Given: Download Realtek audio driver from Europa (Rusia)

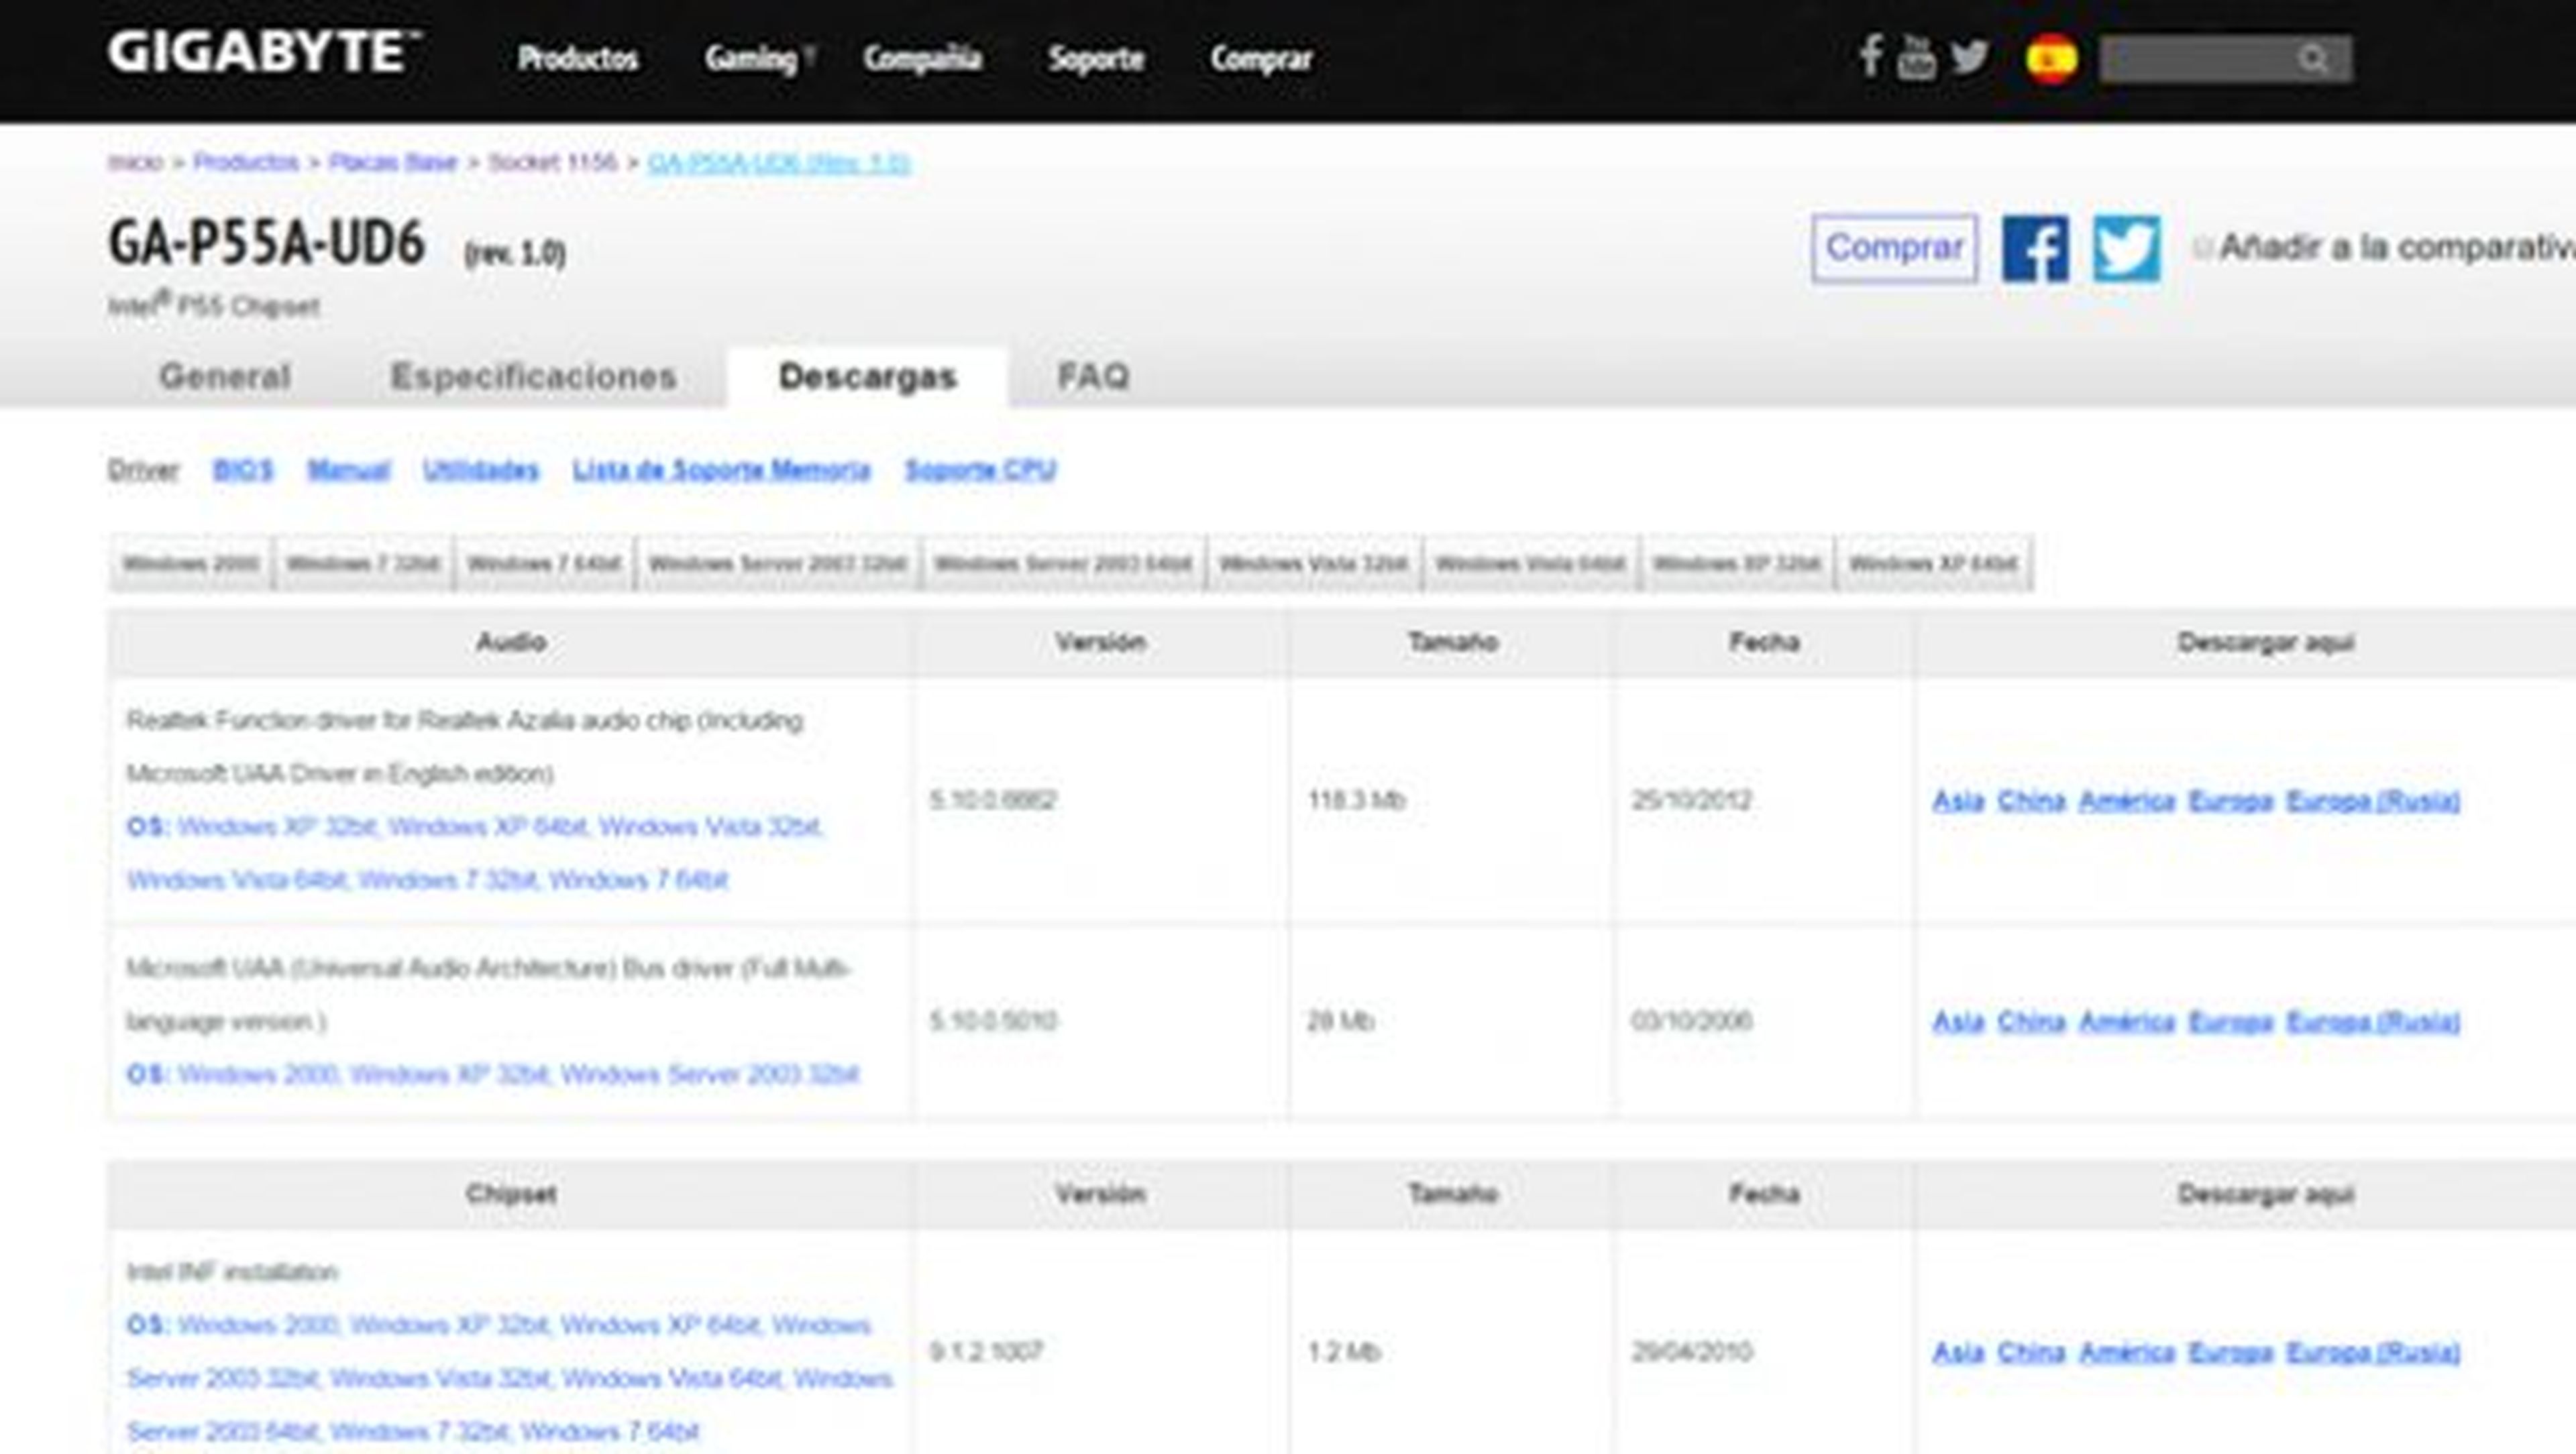Looking at the screenshot, I should [x=2372, y=801].
